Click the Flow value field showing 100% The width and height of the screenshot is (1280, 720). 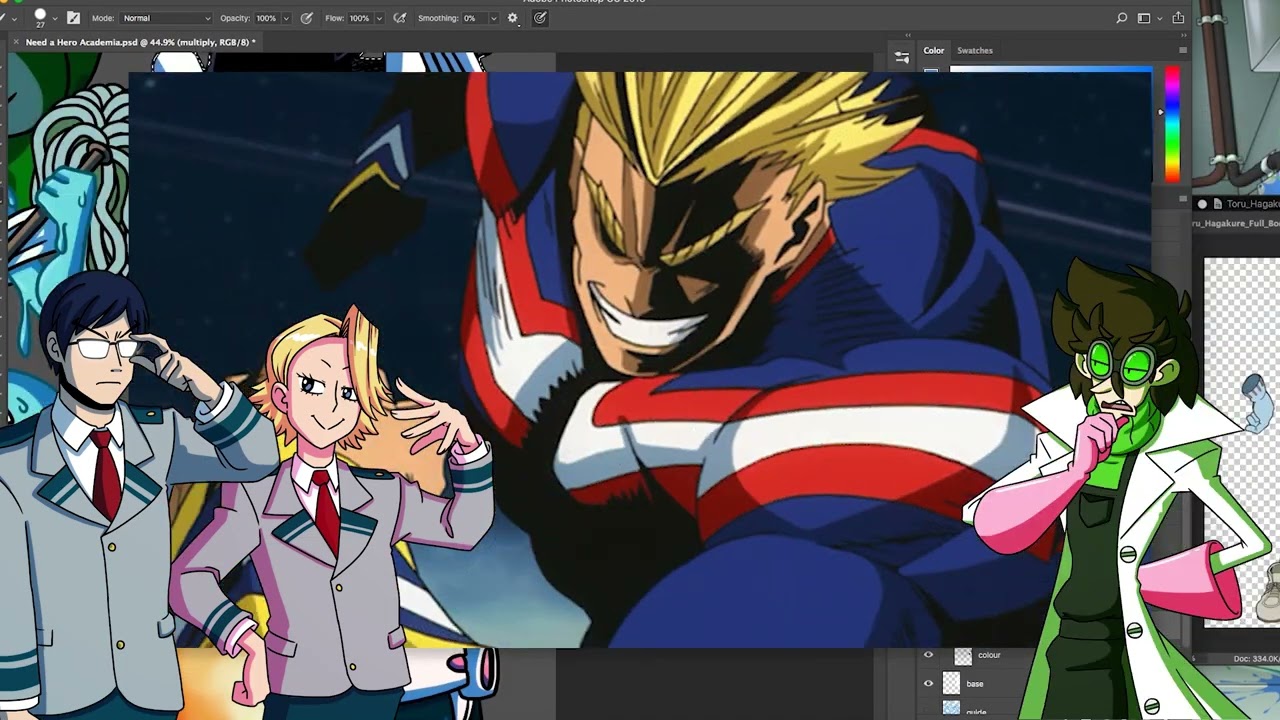[359, 18]
